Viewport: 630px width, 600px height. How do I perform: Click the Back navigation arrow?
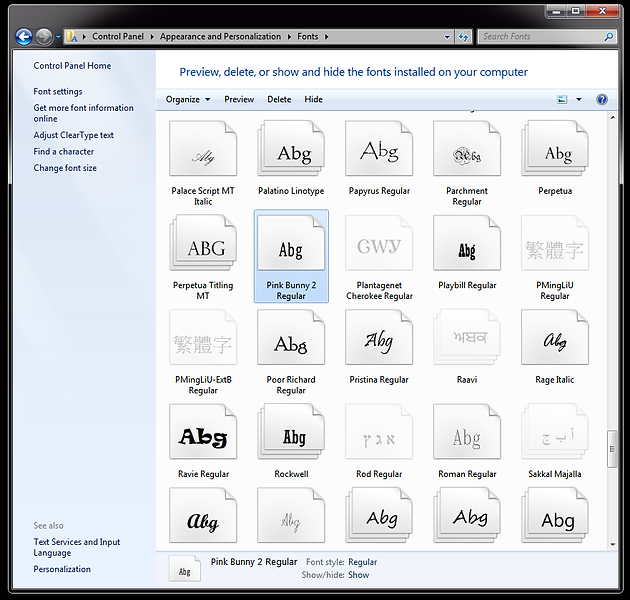coord(24,37)
